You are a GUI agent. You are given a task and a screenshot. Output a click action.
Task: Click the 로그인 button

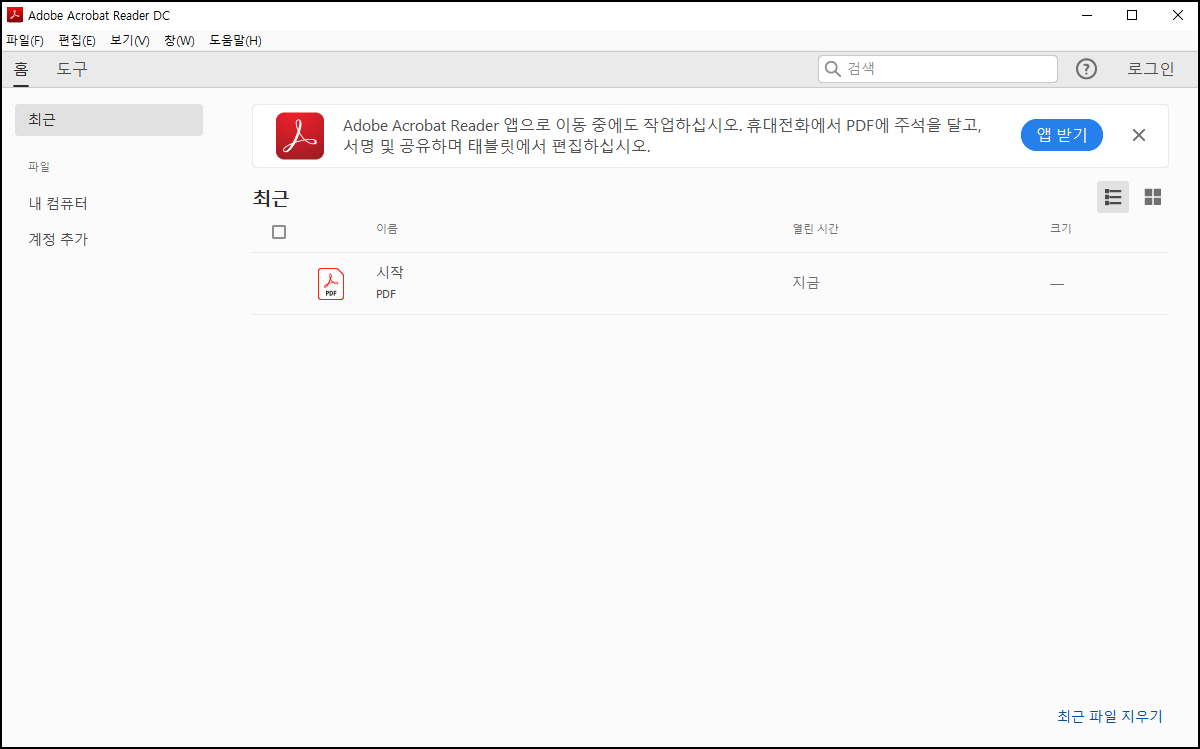click(1151, 69)
